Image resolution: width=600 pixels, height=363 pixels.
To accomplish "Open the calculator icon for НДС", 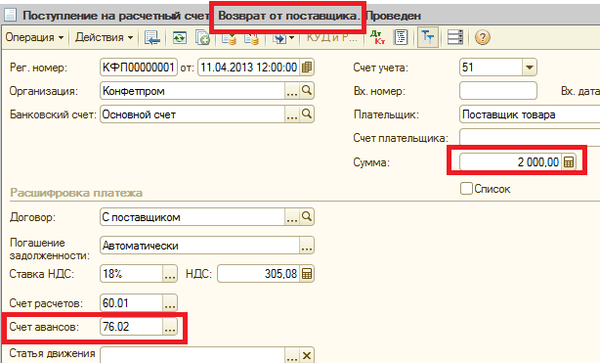I will click(307, 274).
